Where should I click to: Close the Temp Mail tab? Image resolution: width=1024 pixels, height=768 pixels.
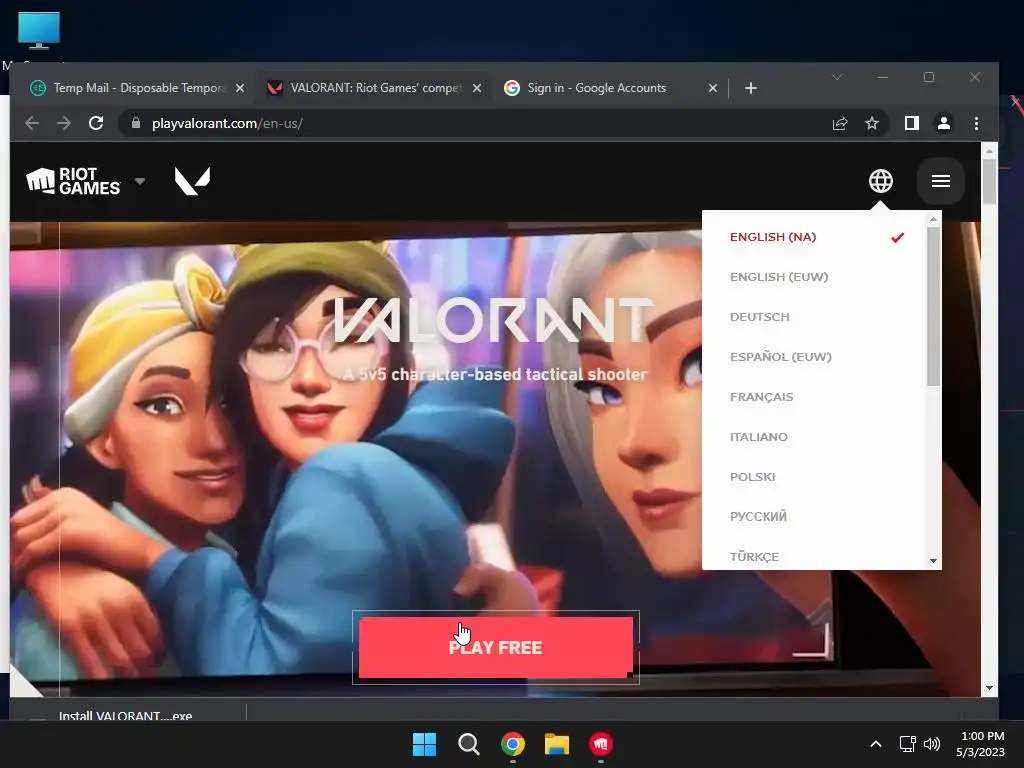240,88
